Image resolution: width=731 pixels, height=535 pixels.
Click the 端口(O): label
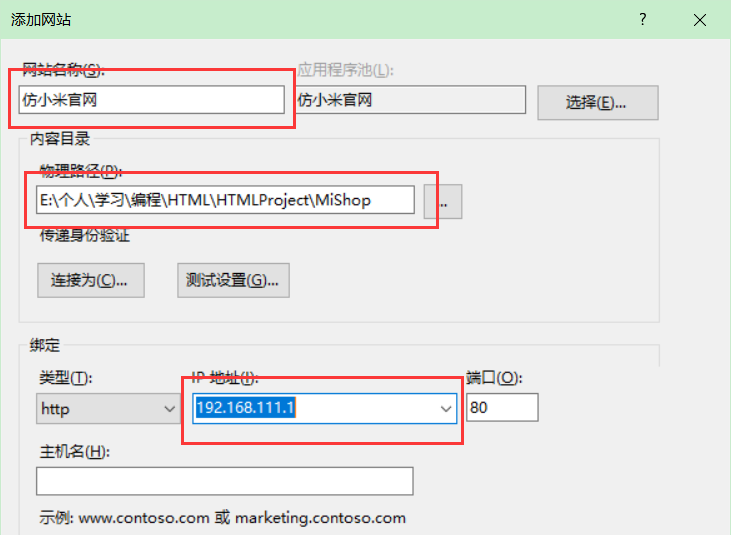coord(494,377)
